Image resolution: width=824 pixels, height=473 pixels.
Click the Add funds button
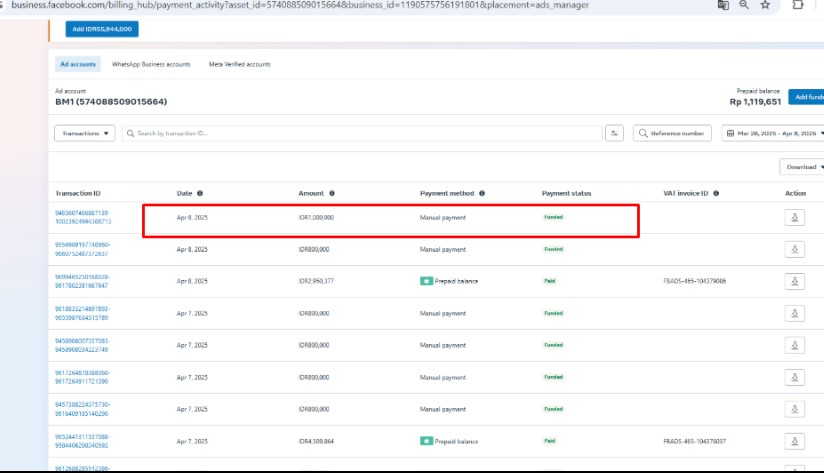tap(806, 97)
